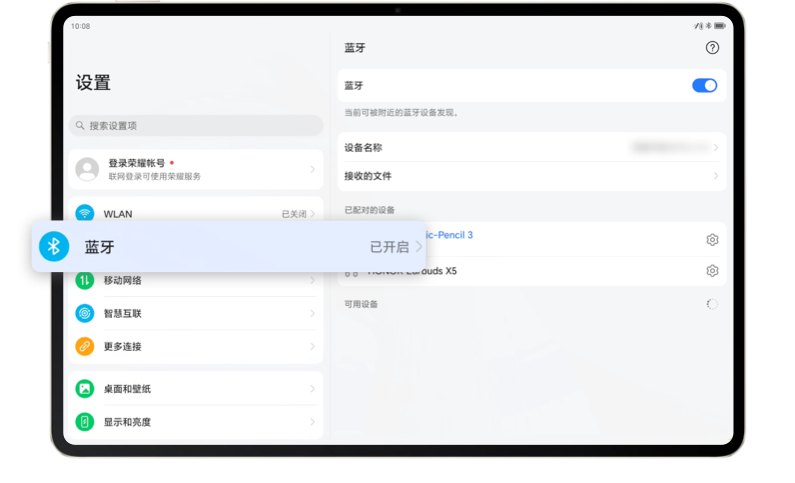Click the 智慧互联 smart connect icon
Viewport: 795px width, 483px height.
(85, 313)
